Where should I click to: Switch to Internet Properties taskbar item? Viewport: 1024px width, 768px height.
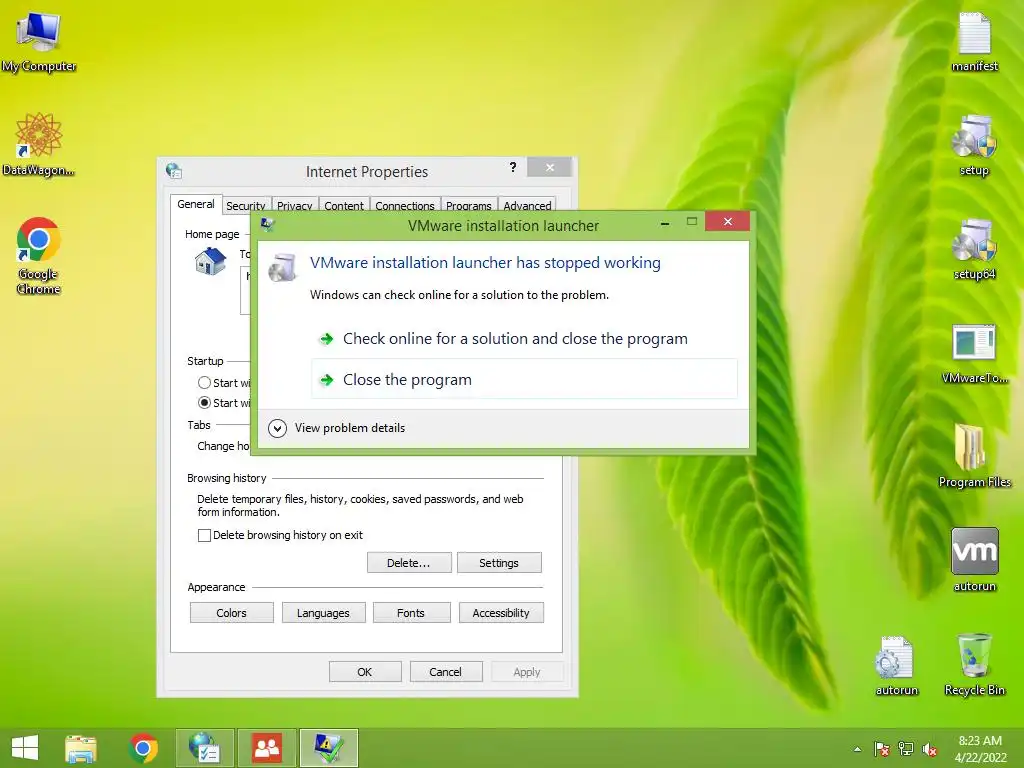pos(204,748)
